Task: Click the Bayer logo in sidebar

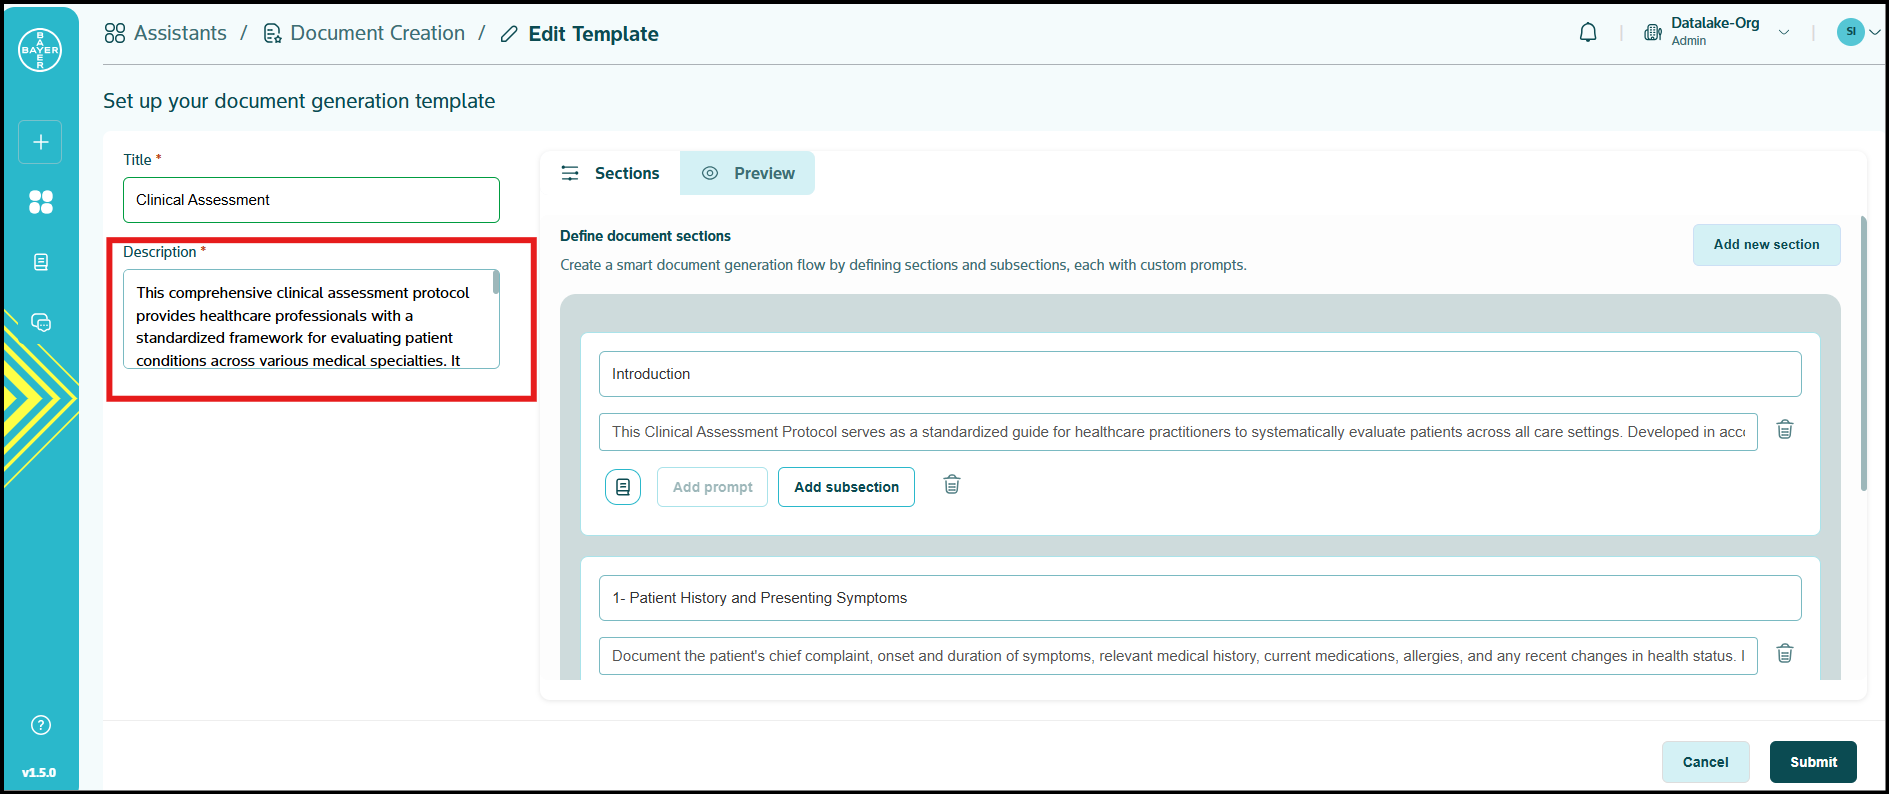Action: [40, 50]
